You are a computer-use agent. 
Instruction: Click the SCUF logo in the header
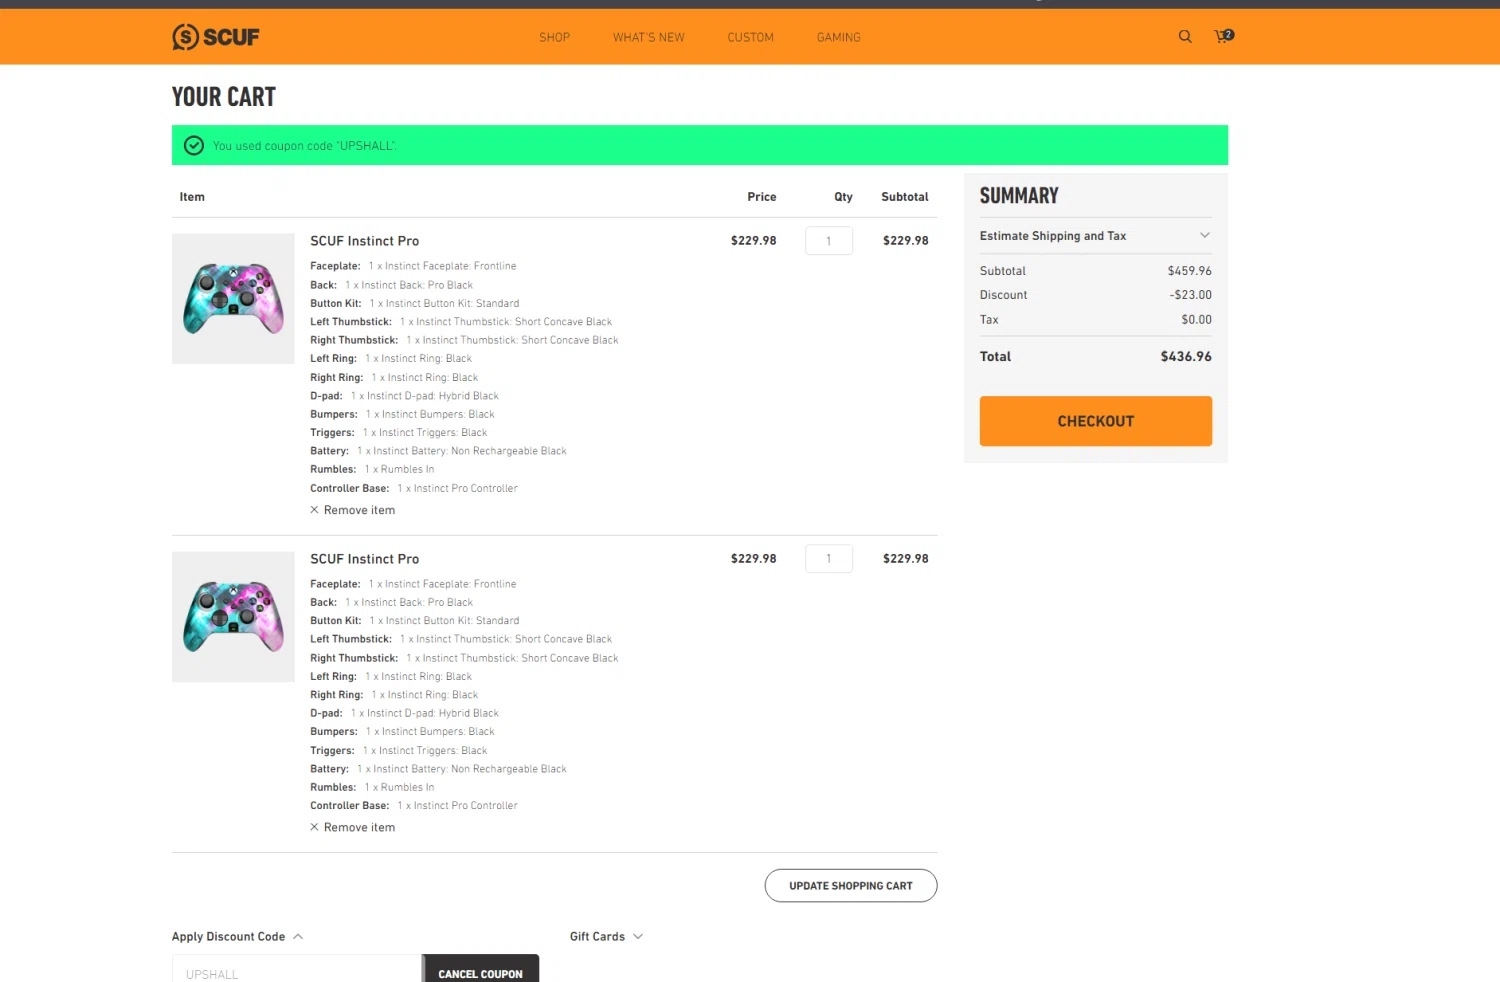[215, 37]
